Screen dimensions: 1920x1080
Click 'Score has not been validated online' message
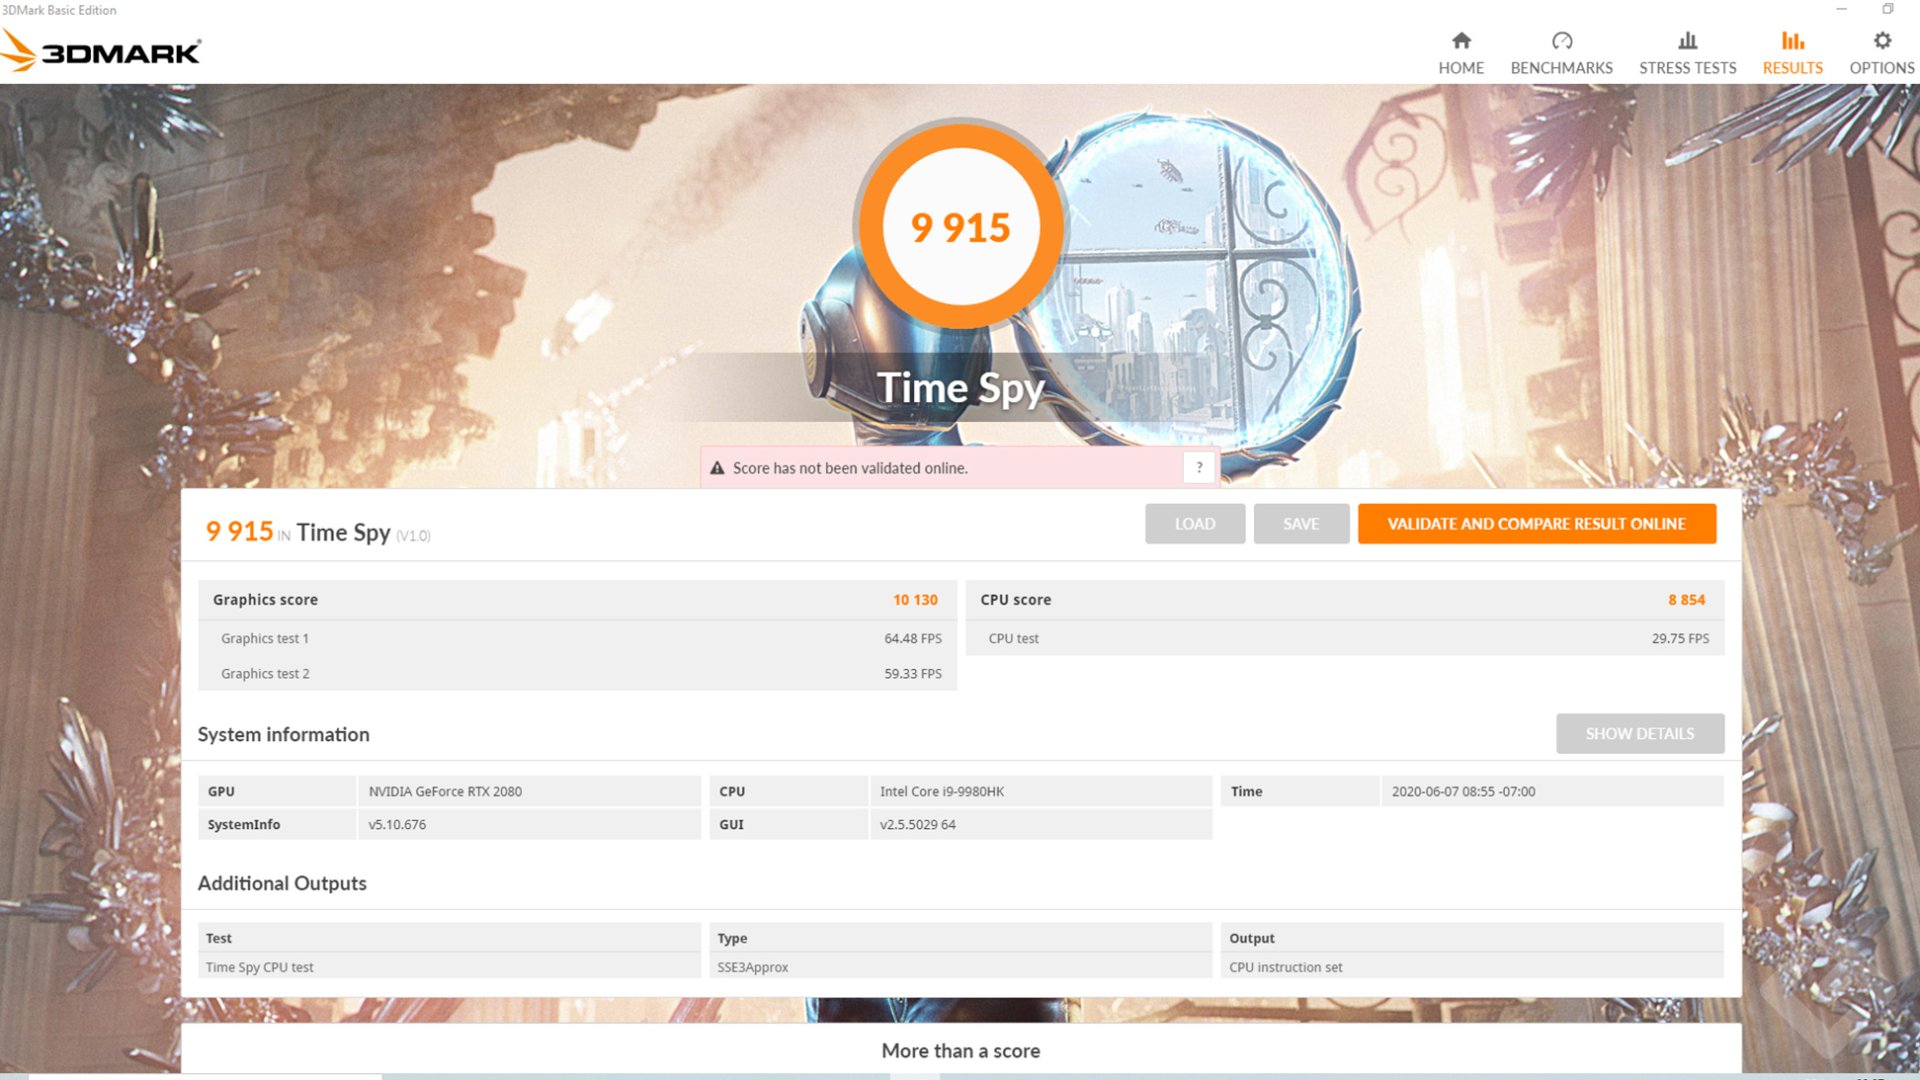pos(850,468)
